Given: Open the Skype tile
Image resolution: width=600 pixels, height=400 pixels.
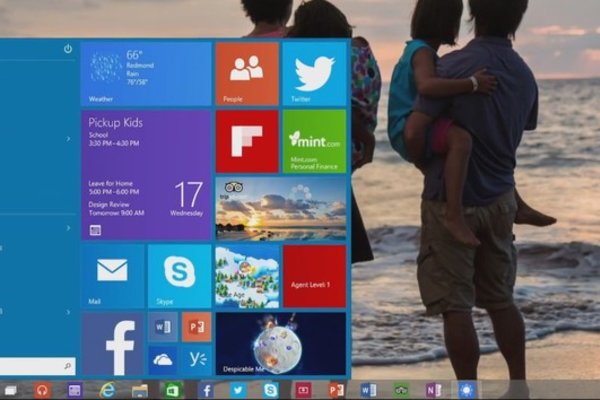Looking at the screenshot, I should pyautogui.click(x=179, y=276).
